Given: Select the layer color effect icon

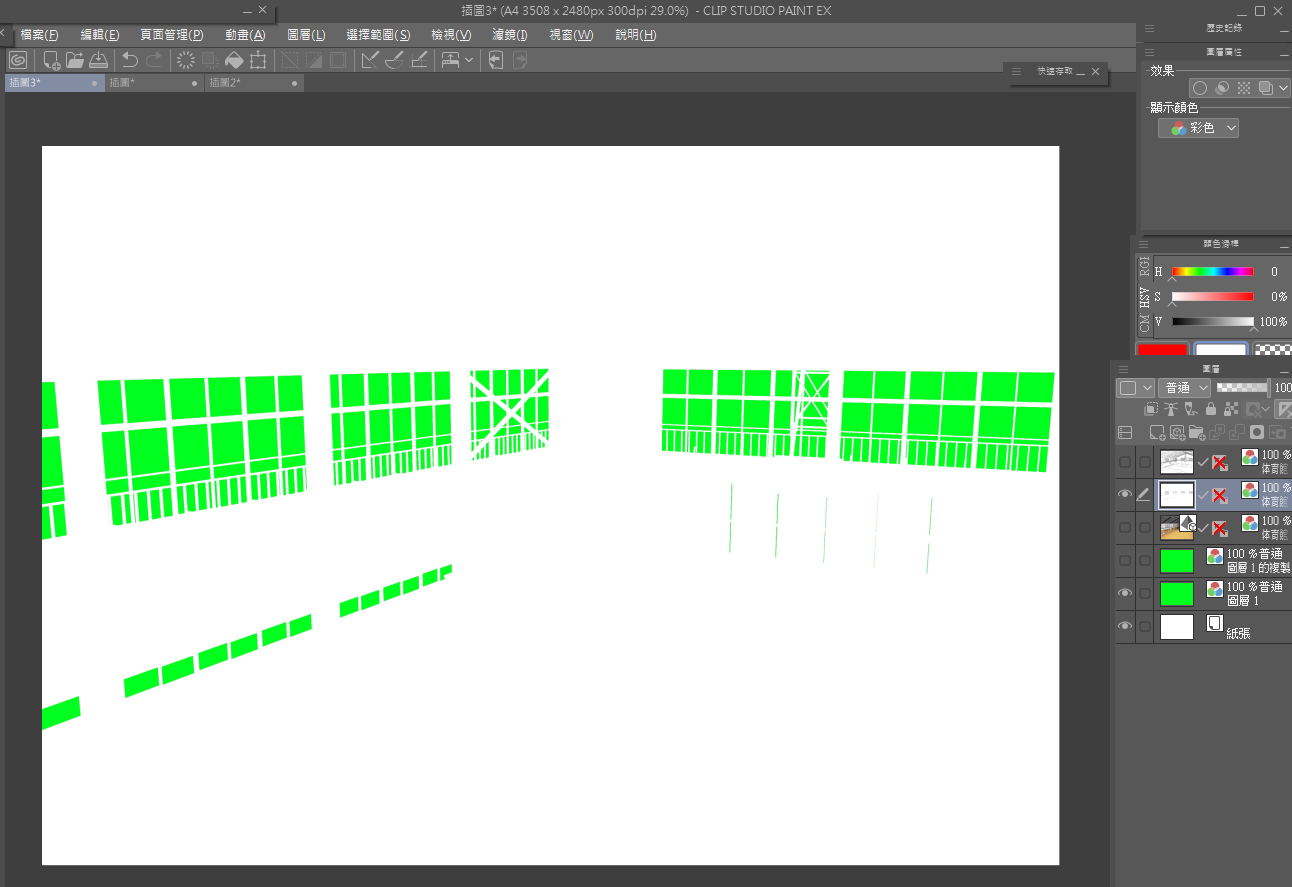Looking at the screenshot, I should [x=1266, y=88].
